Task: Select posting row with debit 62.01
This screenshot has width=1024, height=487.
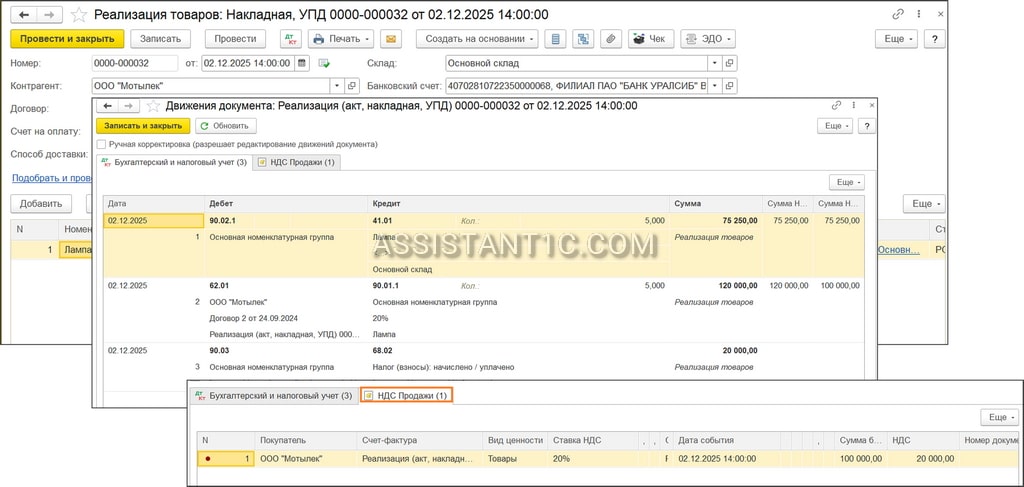Action: click(x=484, y=310)
